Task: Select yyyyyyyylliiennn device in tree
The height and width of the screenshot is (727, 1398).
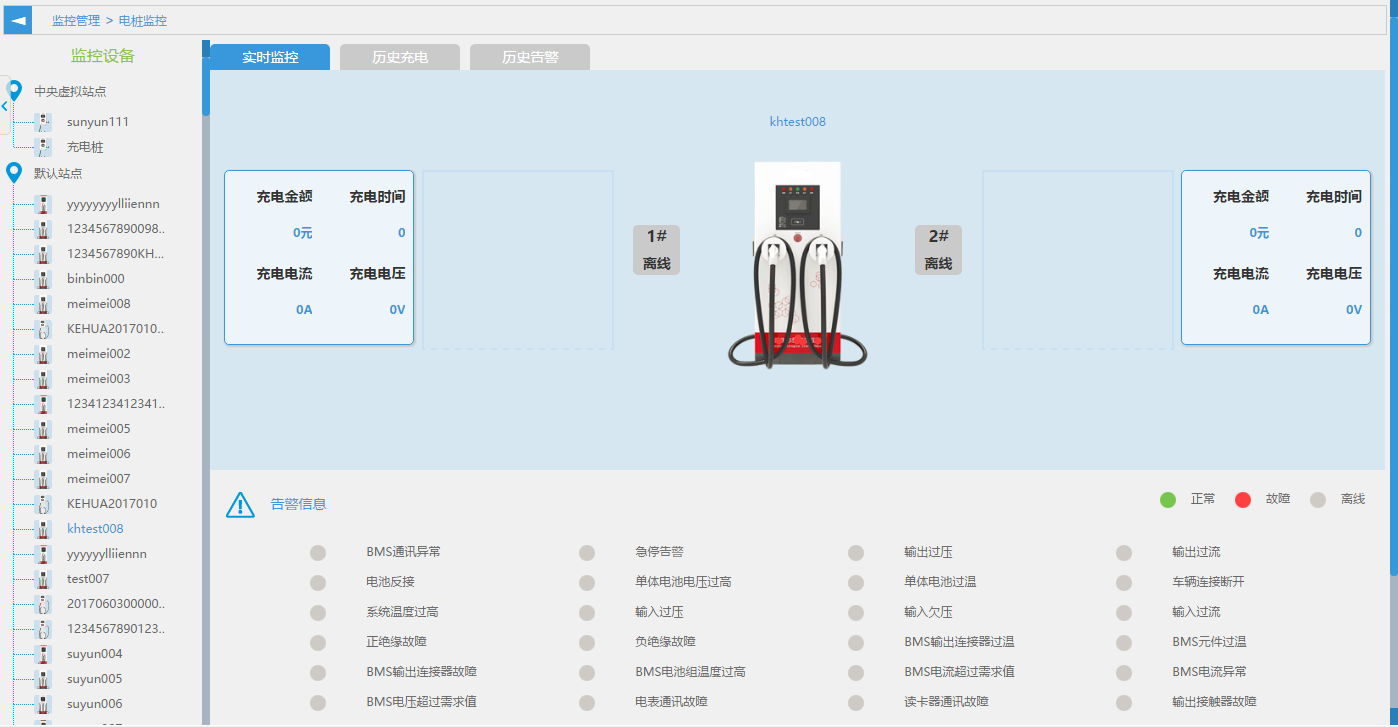Action: [x=113, y=204]
